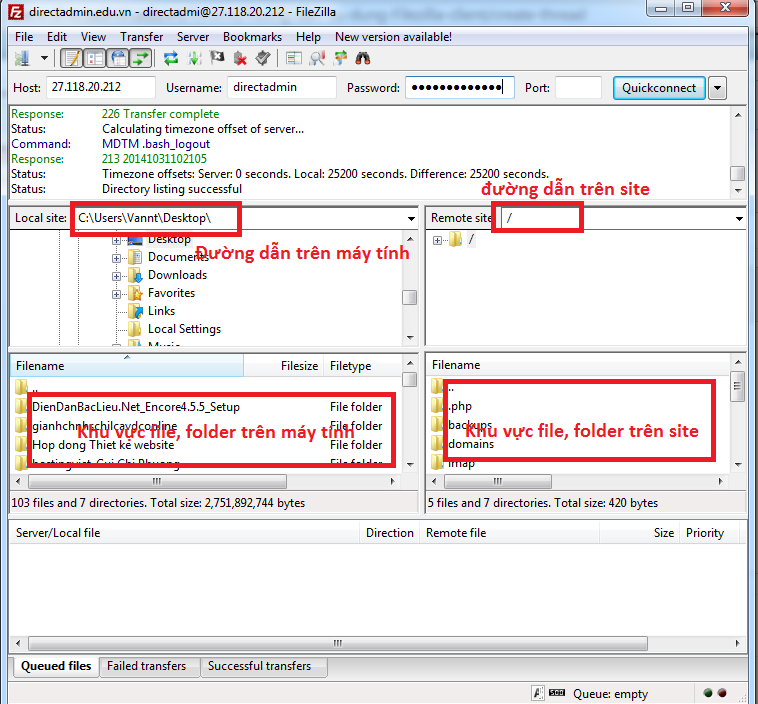
Task: Expand the Desktop node in local tree
Action: click(116, 240)
